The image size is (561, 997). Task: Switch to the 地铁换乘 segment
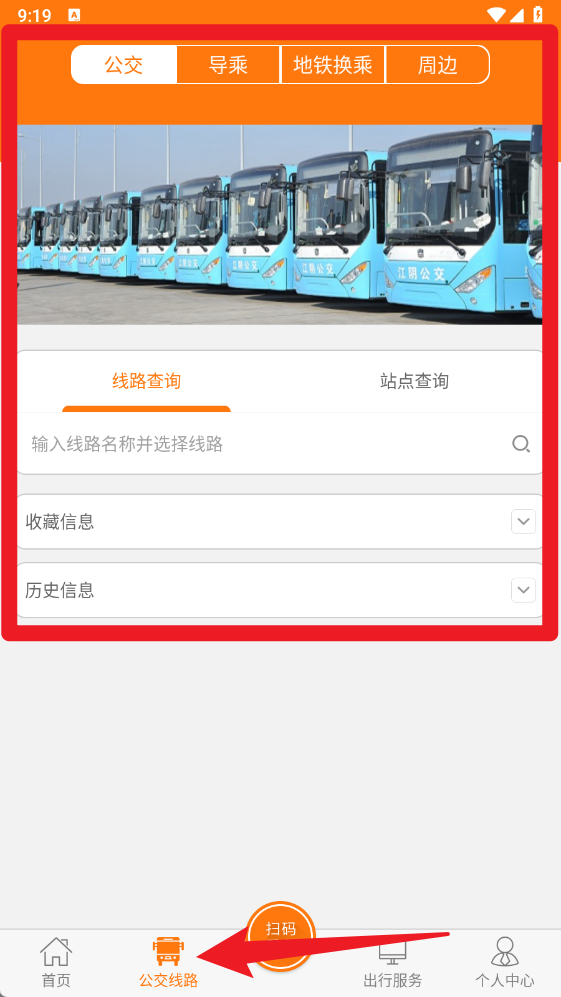pyautogui.click(x=333, y=64)
